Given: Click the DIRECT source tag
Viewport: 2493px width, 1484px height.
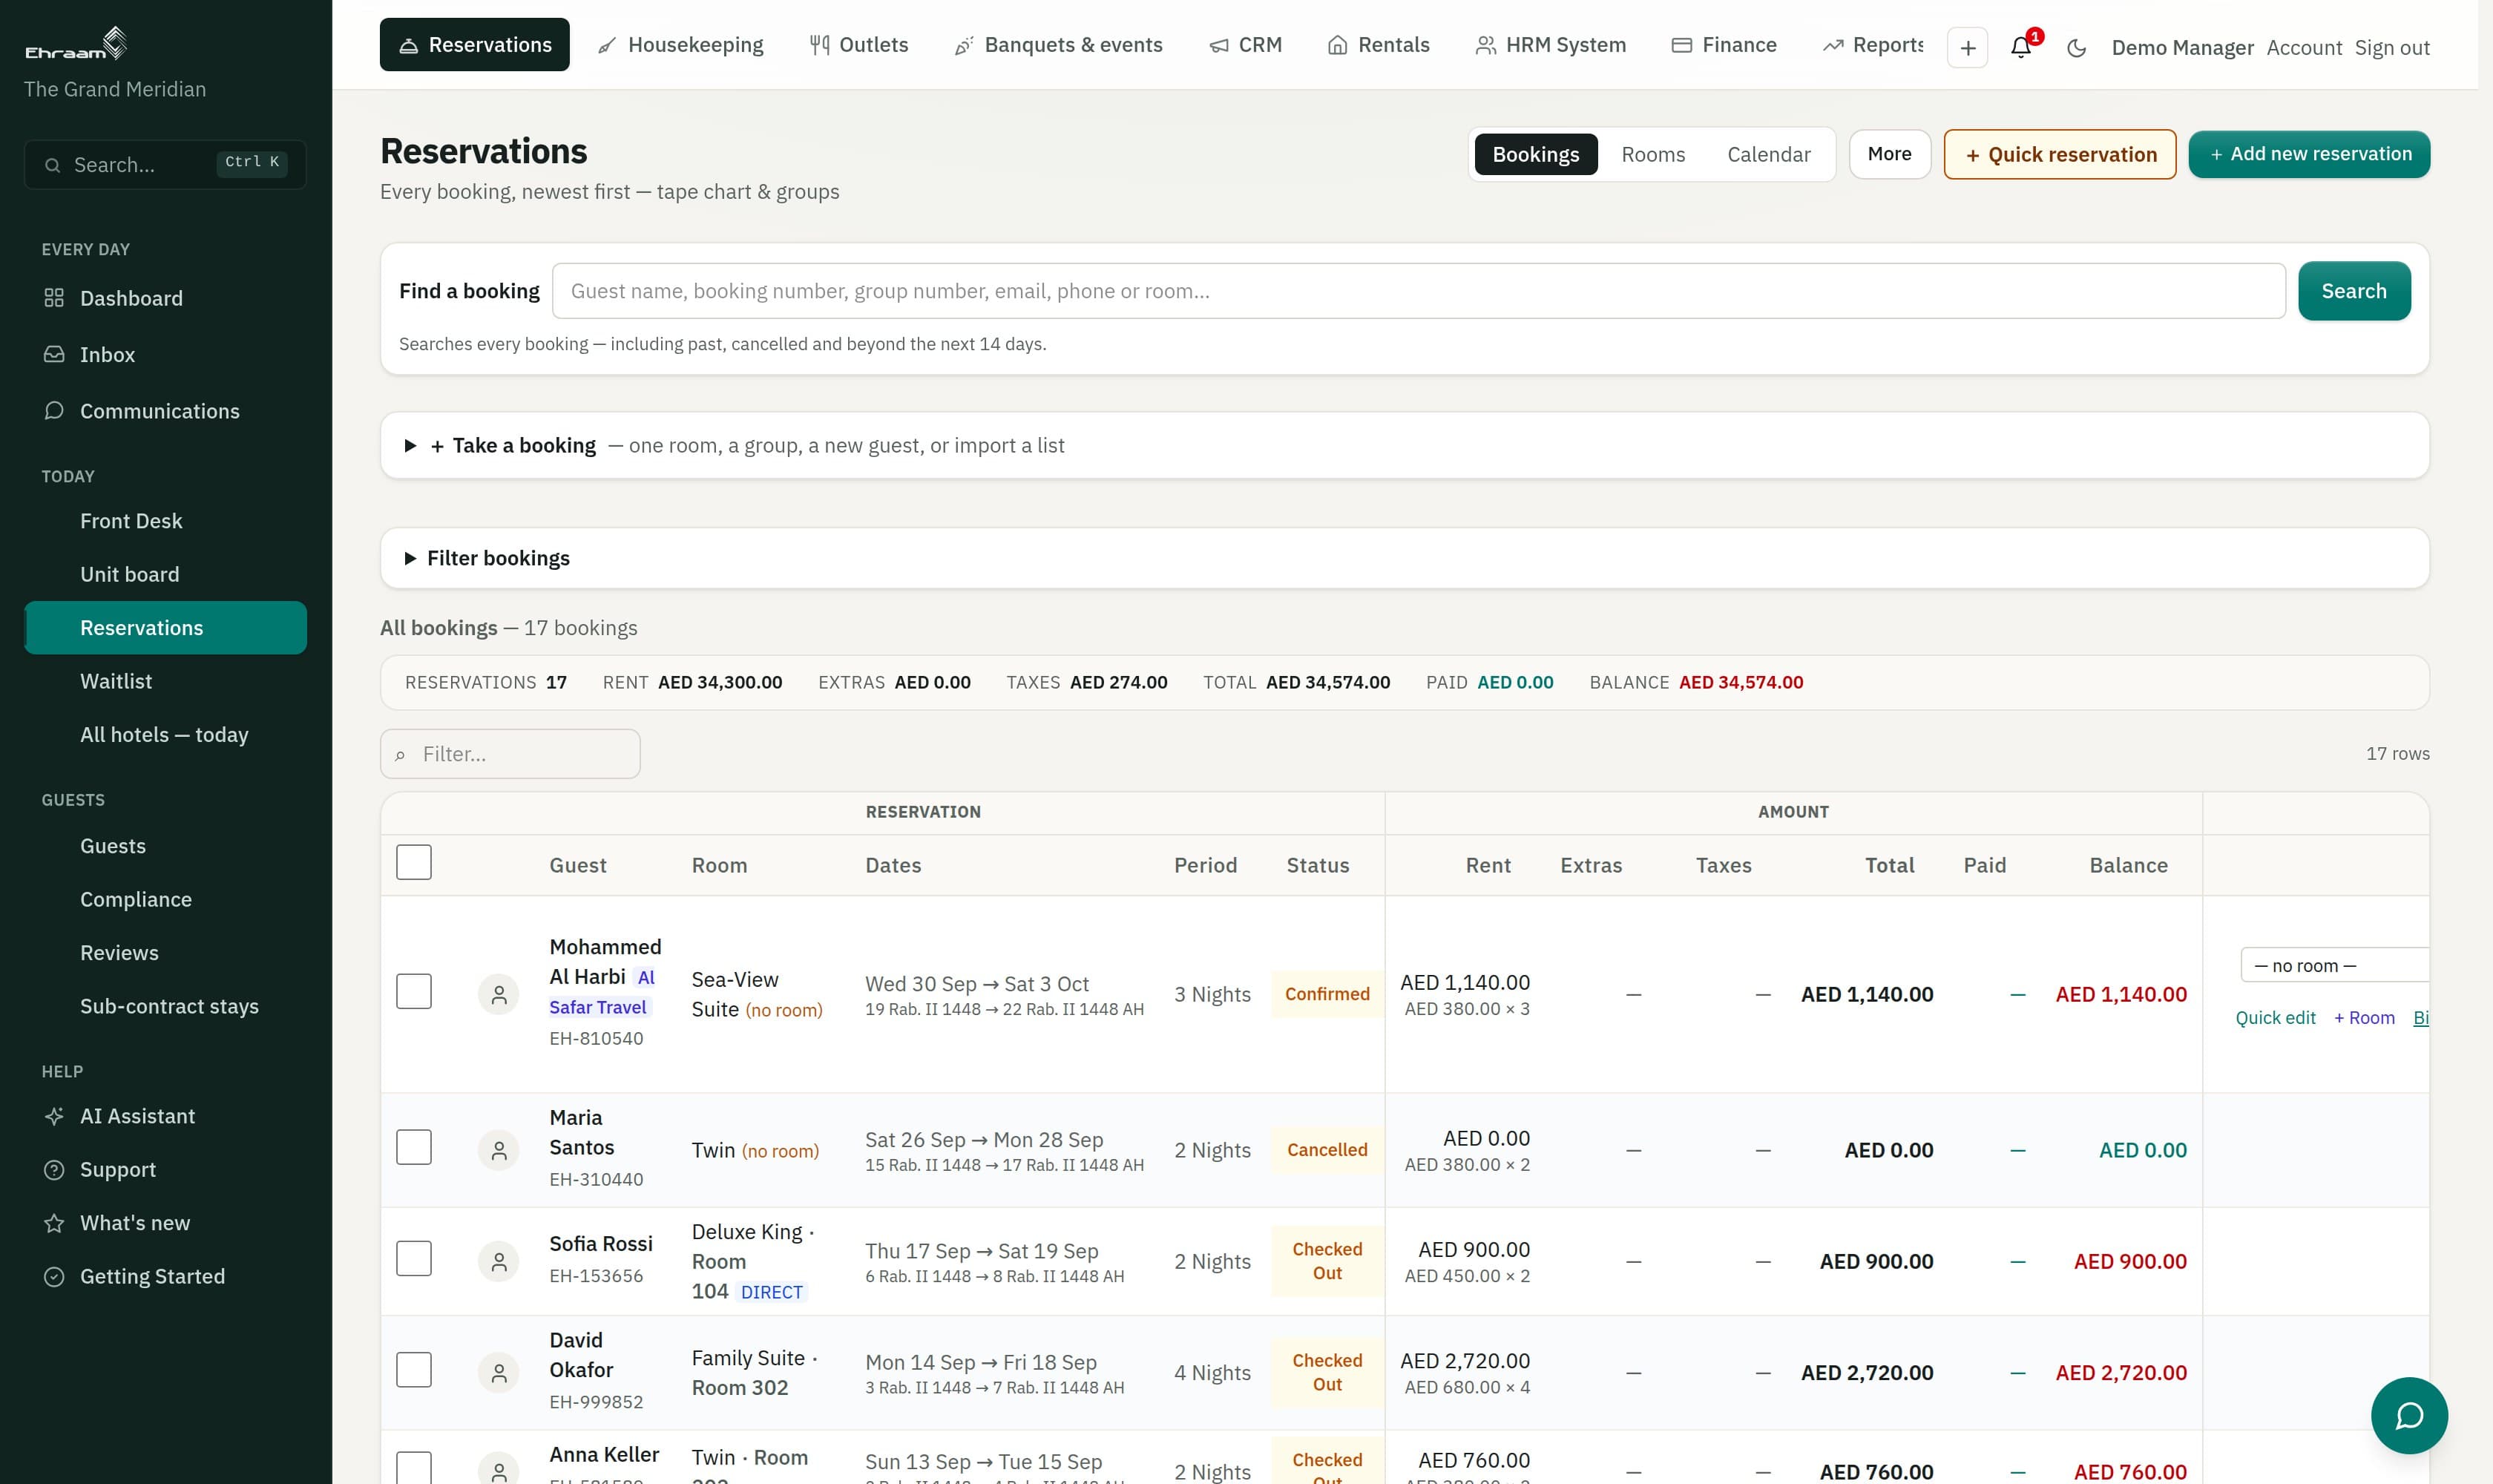Looking at the screenshot, I should pyautogui.click(x=771, y=1292).
